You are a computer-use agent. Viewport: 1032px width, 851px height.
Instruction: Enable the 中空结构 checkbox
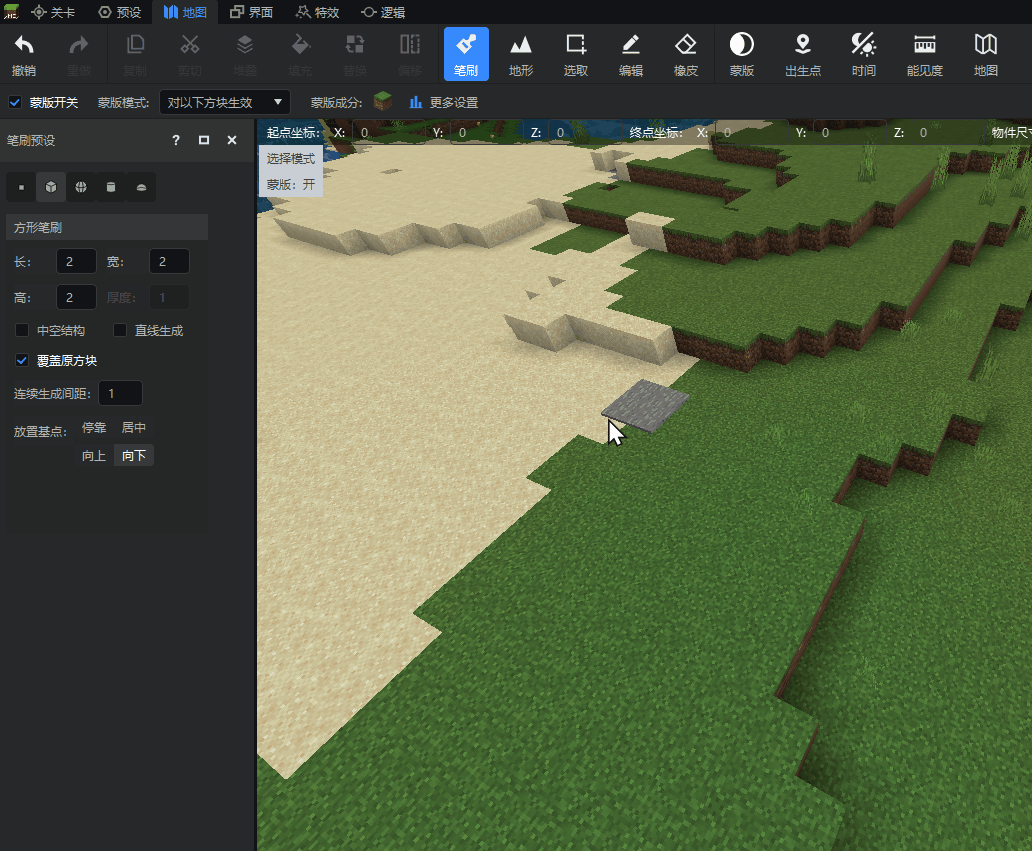click(22, 330)
